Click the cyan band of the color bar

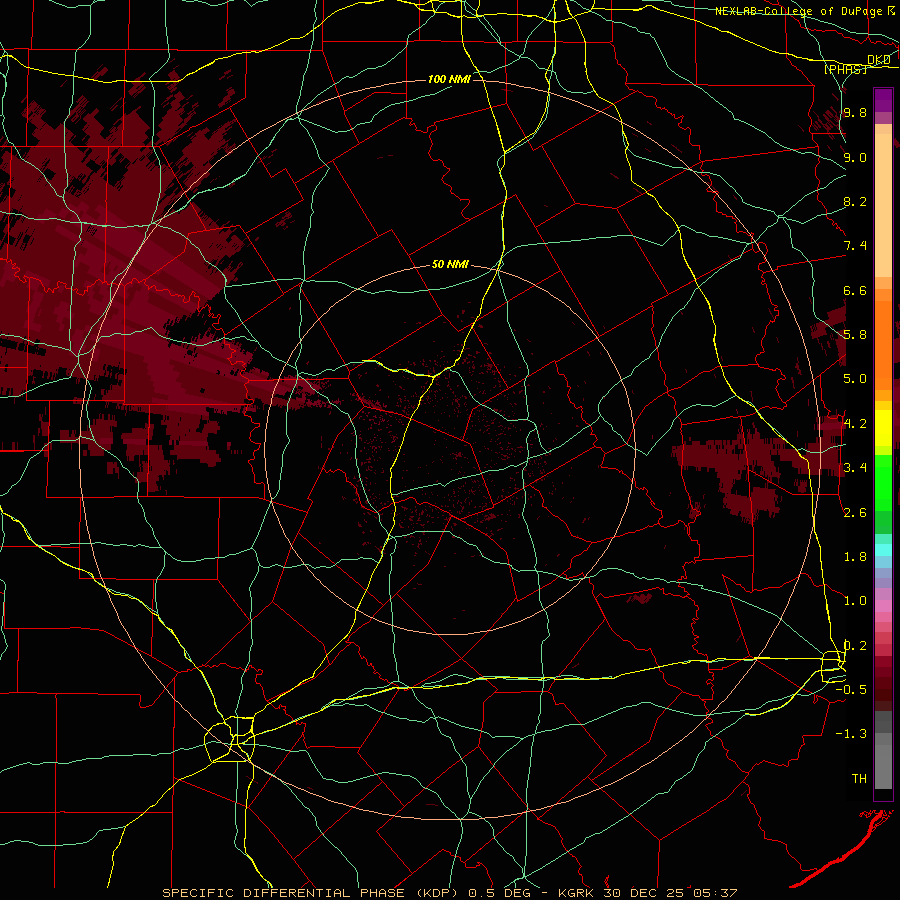click(883, 550)
